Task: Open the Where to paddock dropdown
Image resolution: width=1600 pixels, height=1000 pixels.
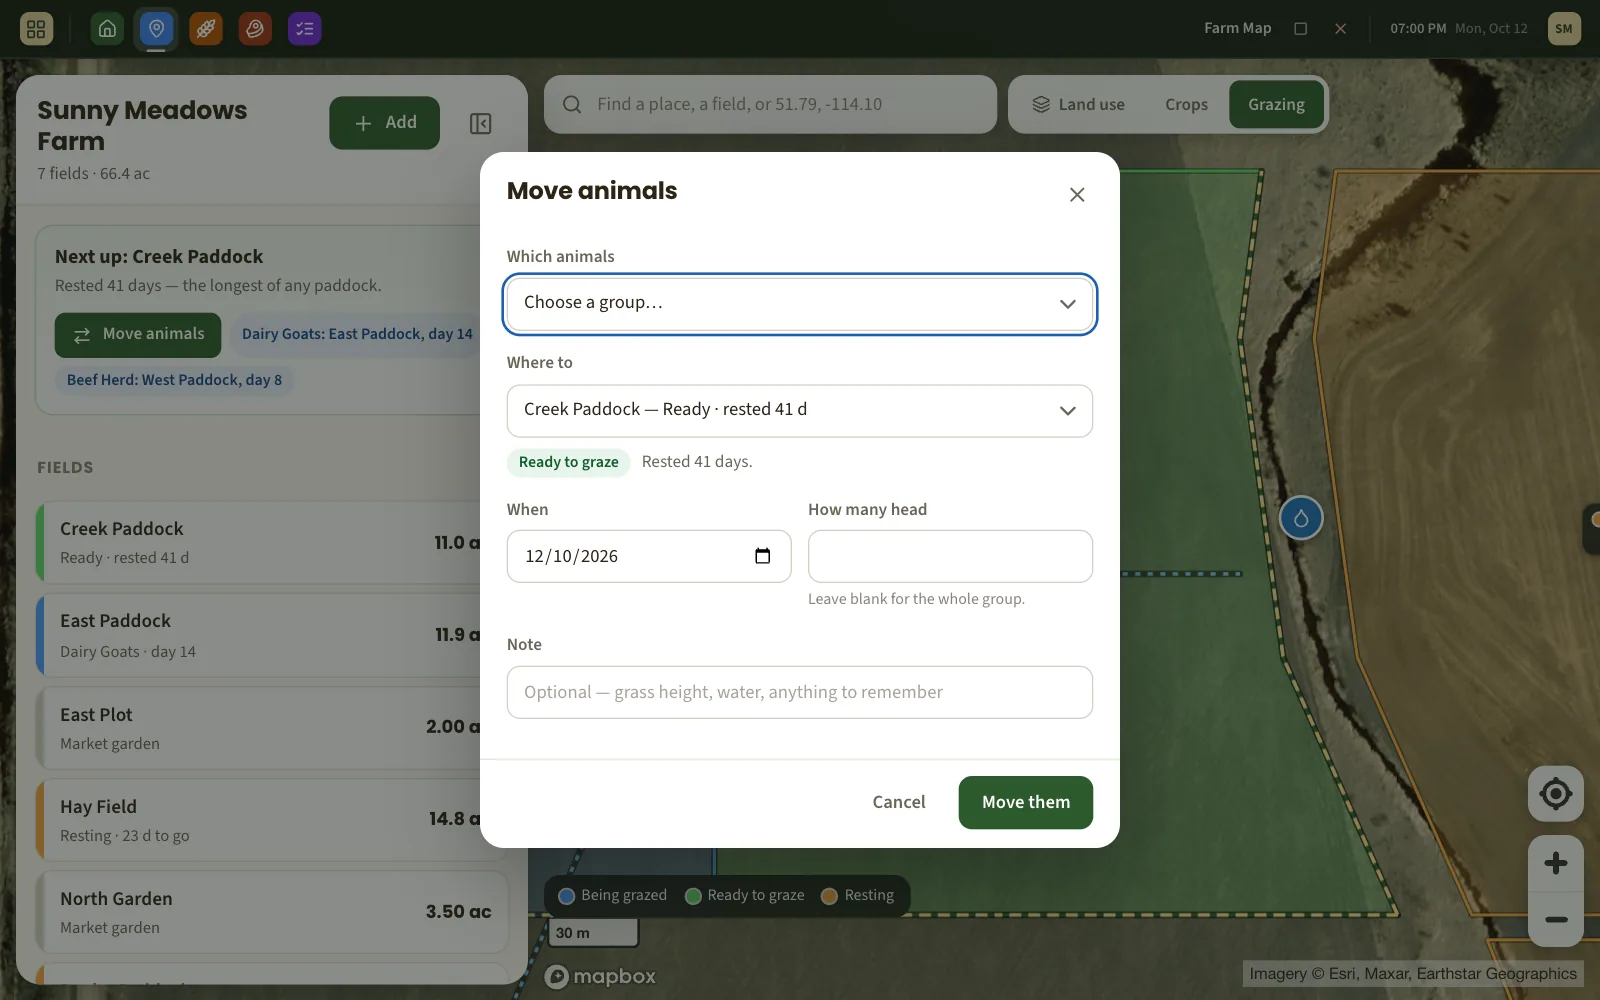Action: (800, 411)
